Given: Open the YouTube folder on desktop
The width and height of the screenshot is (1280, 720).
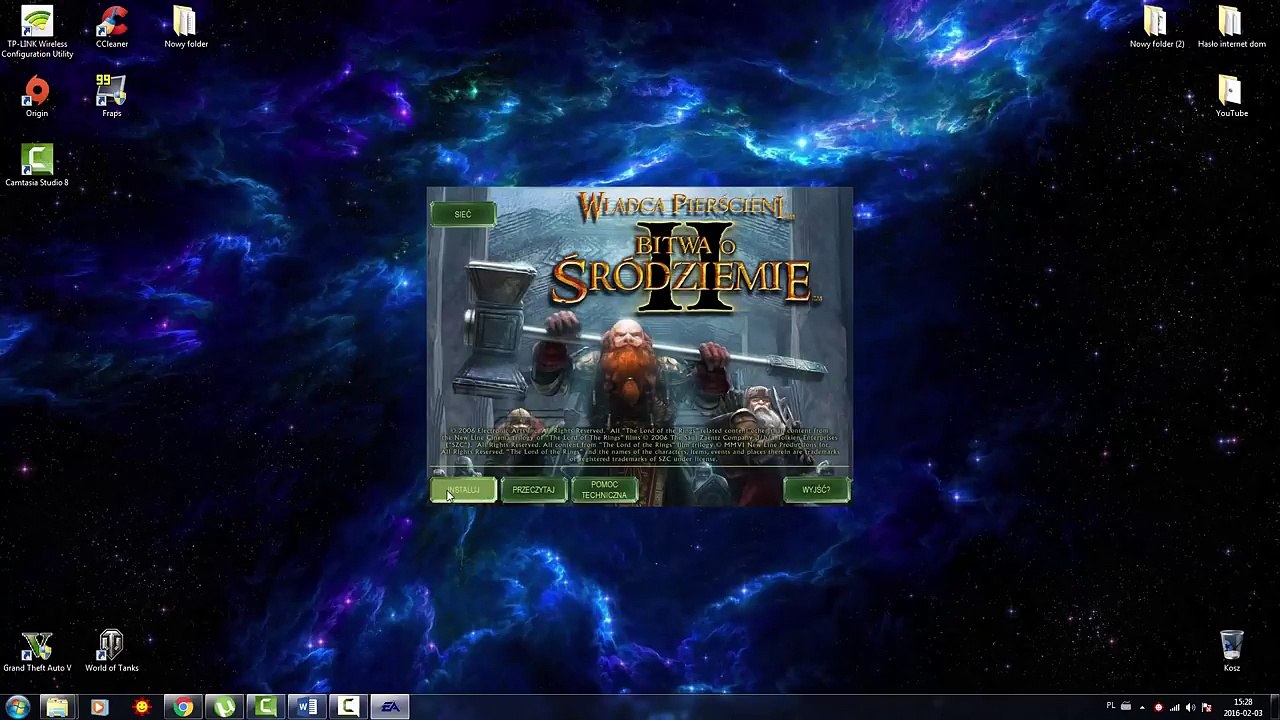Looking at the screenshot, I should coord(1231,97).
